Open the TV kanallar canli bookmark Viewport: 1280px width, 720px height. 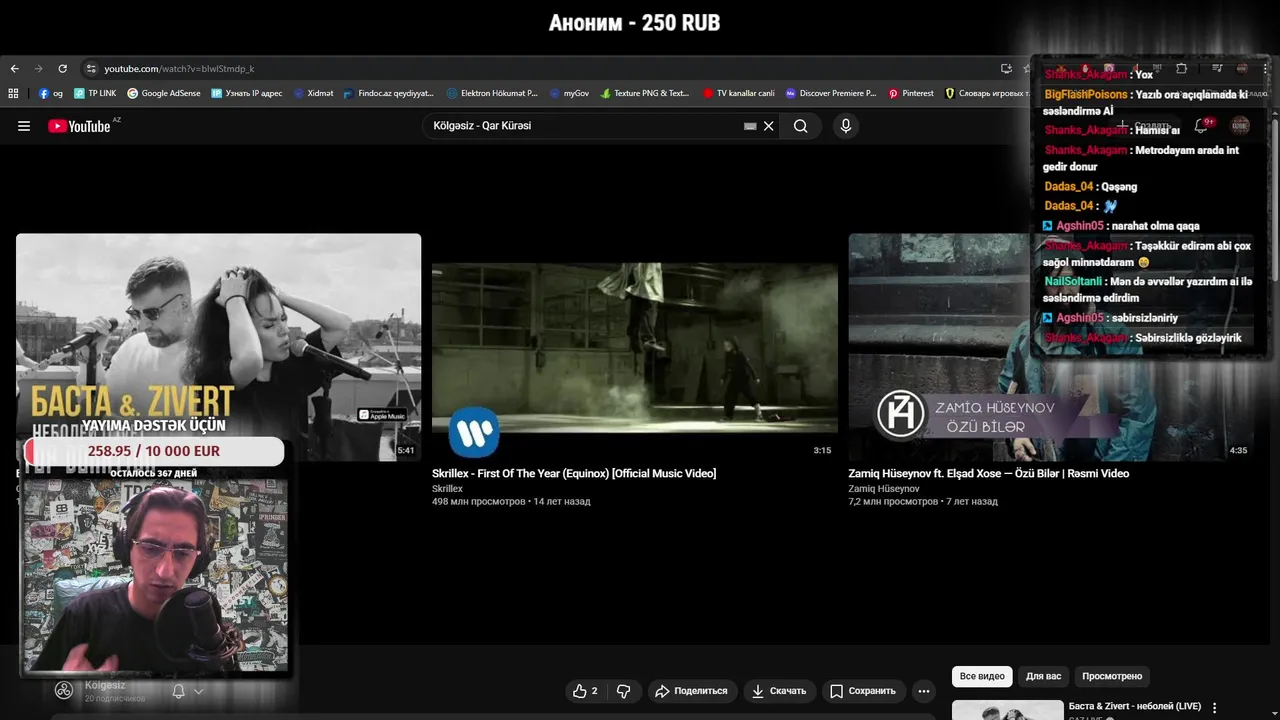[x=739, y=93]
